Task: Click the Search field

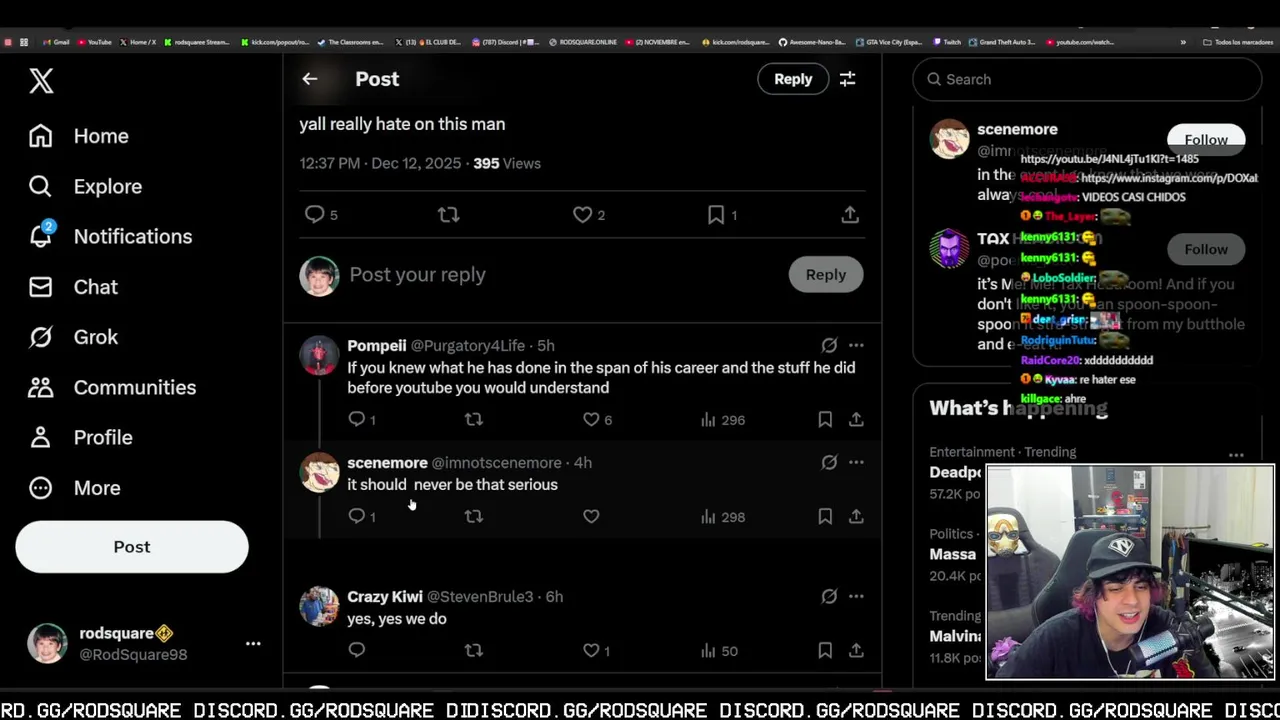Action: click(x=1087, y=79)
